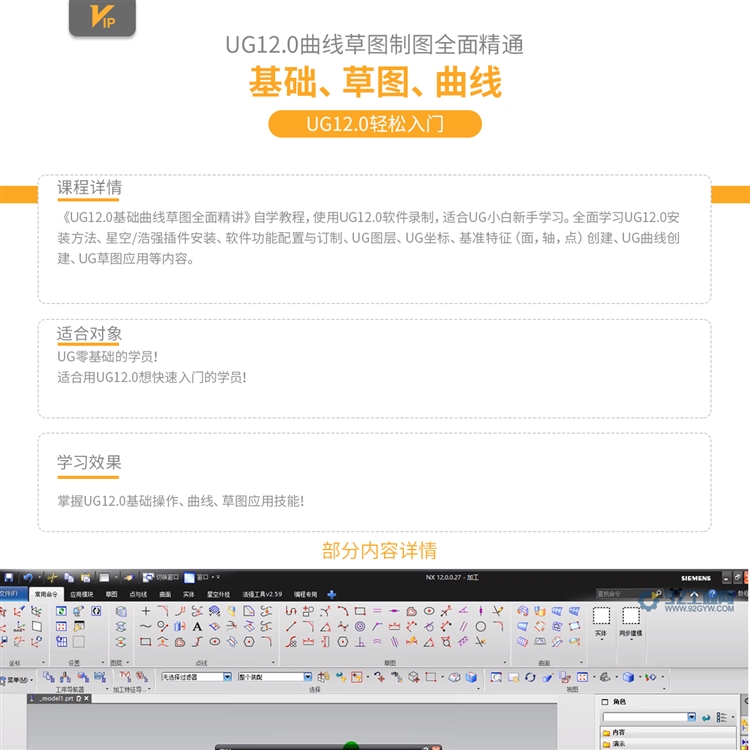Viewport: 750px width, 750px height.
Task: Click the UG12.0轻松入门 orange button
Action: pyautogui.click(x=375, y=124)
